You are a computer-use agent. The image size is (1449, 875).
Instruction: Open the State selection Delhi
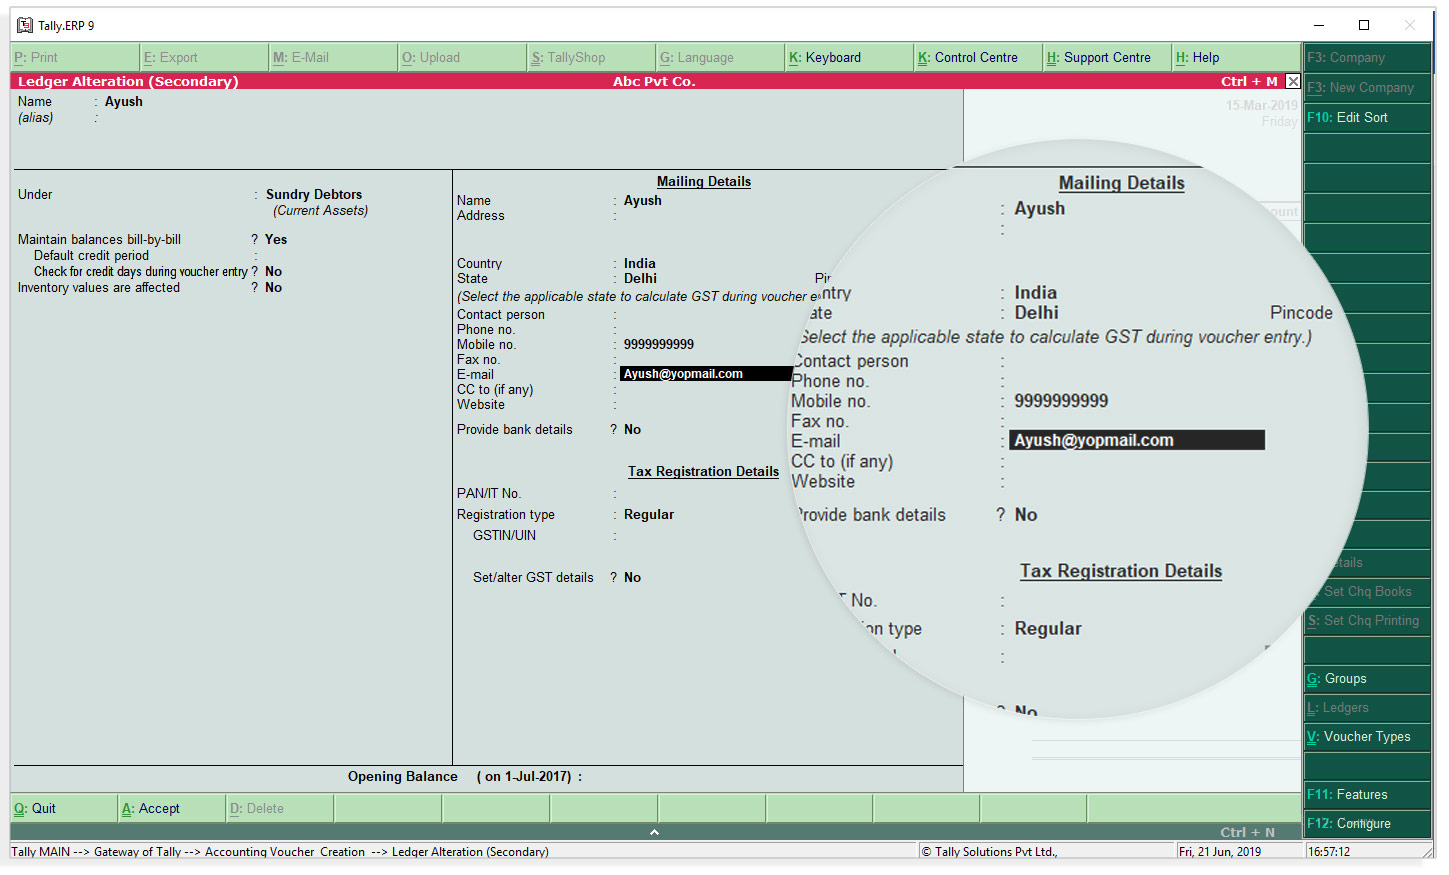pos(641,279)
